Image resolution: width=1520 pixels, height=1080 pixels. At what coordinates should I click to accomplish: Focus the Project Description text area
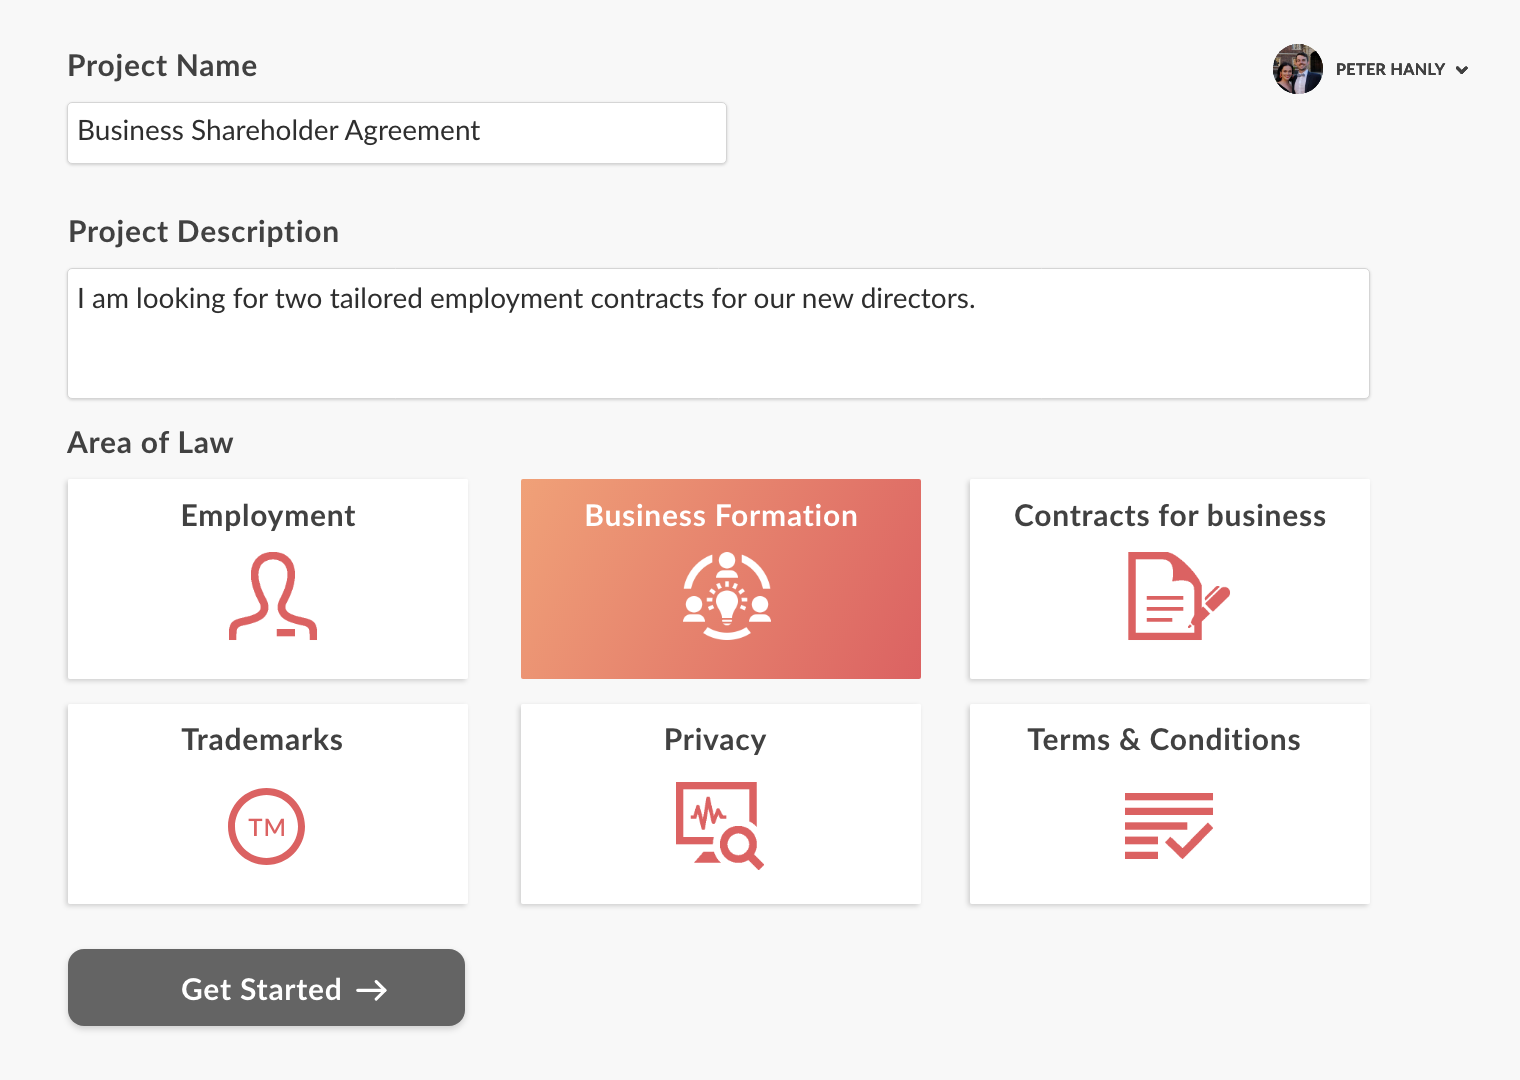tap(717, 333)
